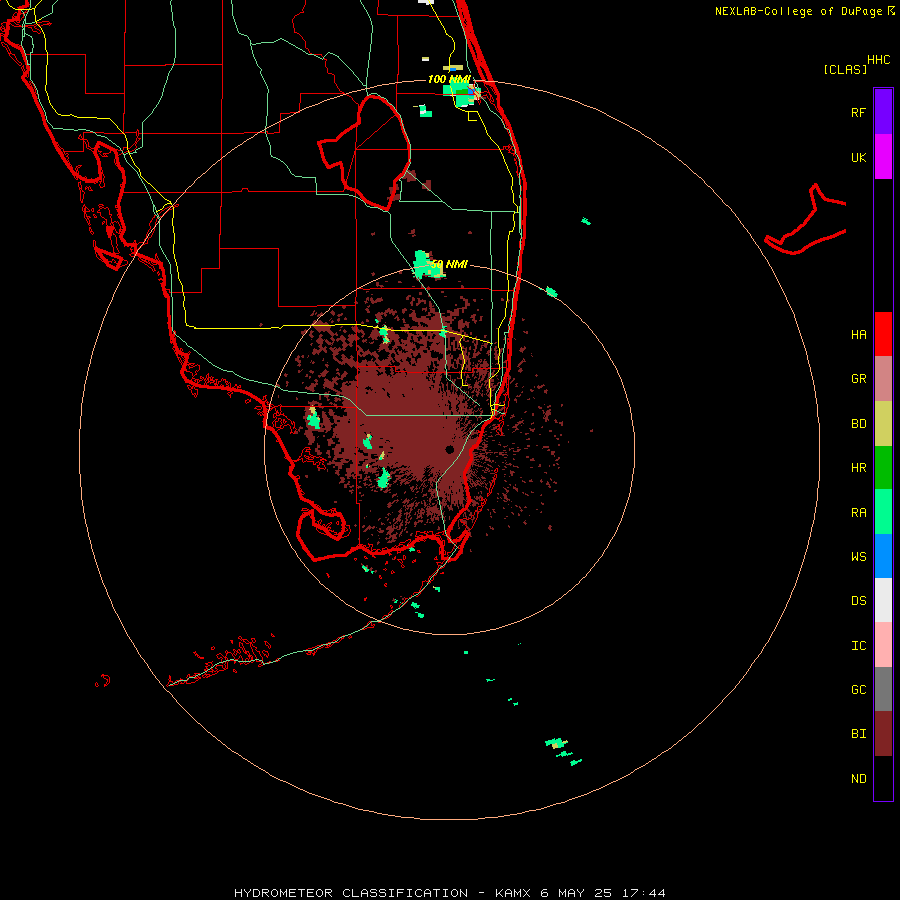
Task: Click the WS blue legend swatch
Action: pyautogui.click(x=883, y=556)
